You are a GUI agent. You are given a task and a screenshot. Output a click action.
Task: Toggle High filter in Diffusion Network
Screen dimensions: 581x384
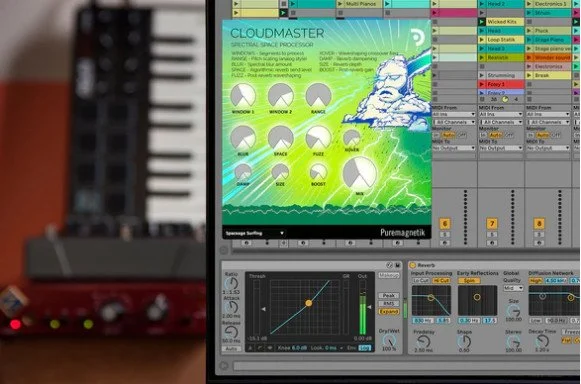click(535, 281)
